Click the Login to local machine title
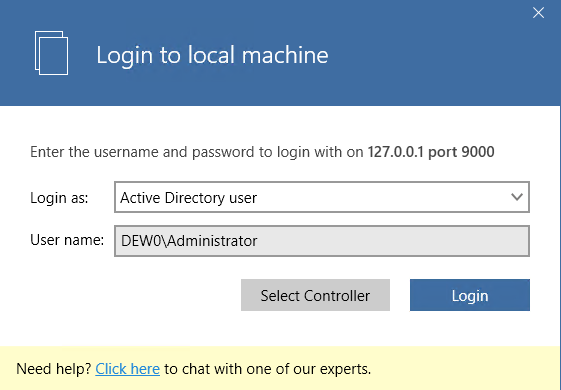The height and width of the screenshot is (390, 561). 212,55
